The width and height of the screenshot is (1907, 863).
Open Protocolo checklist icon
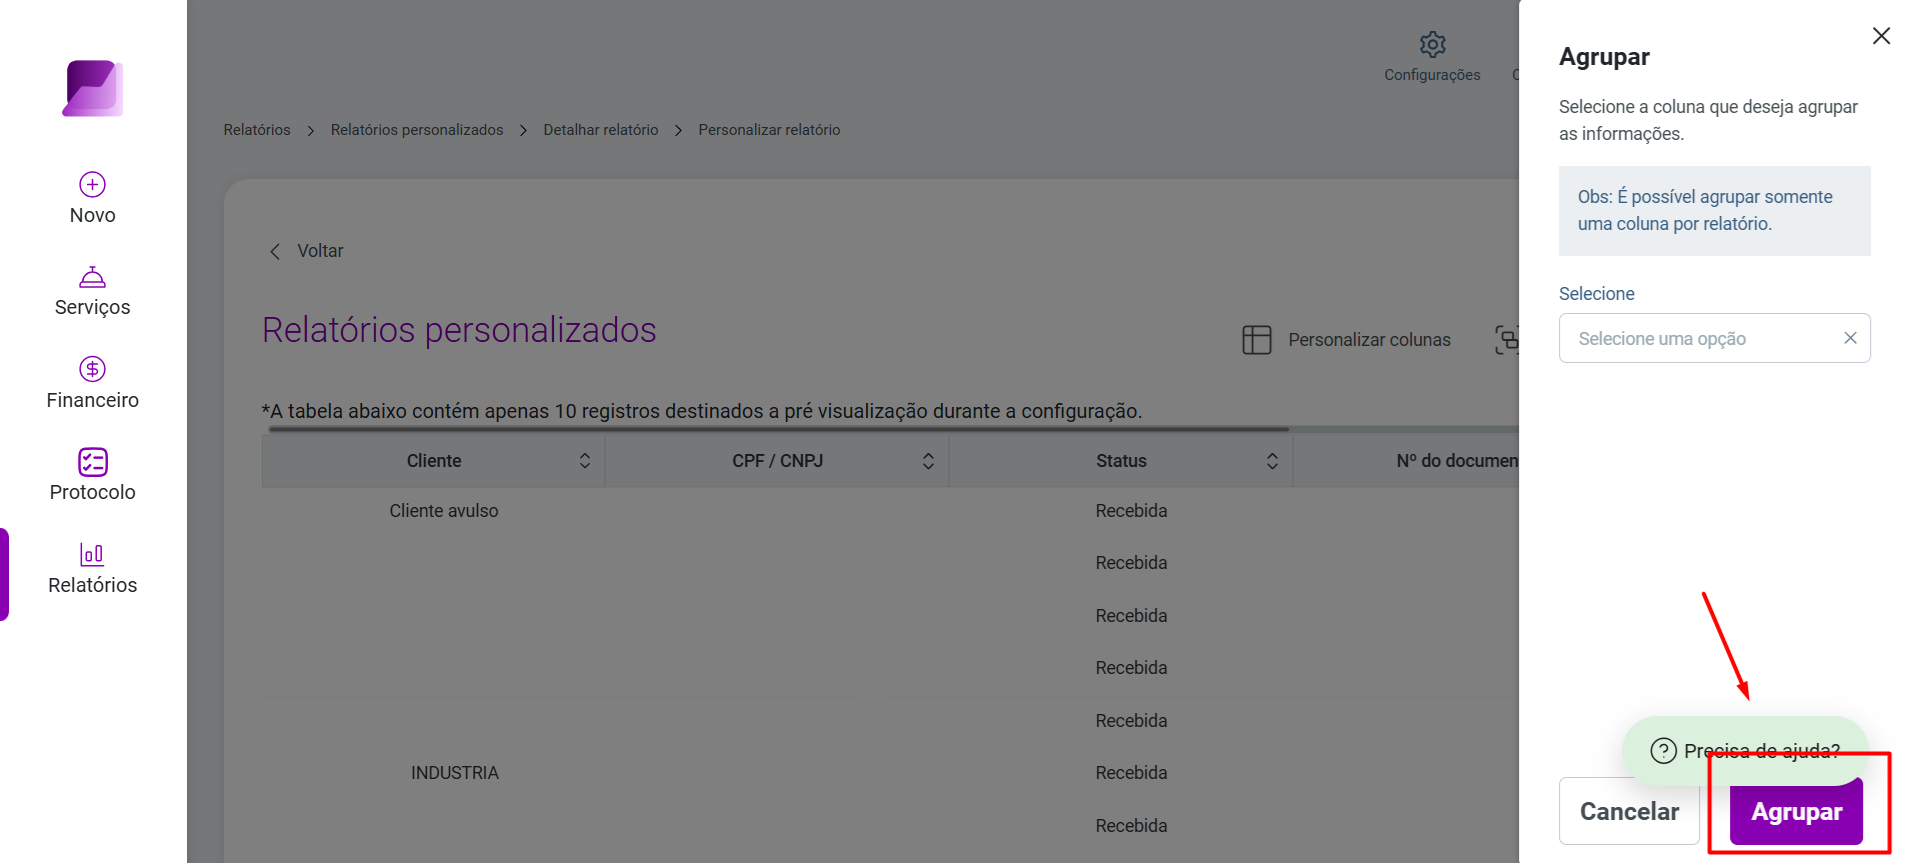tap(93, 461)
